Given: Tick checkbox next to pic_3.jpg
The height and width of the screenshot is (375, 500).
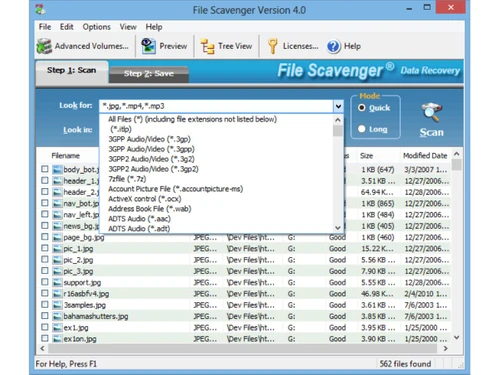Looking at the screenshot, I should (x=45, y=271).
